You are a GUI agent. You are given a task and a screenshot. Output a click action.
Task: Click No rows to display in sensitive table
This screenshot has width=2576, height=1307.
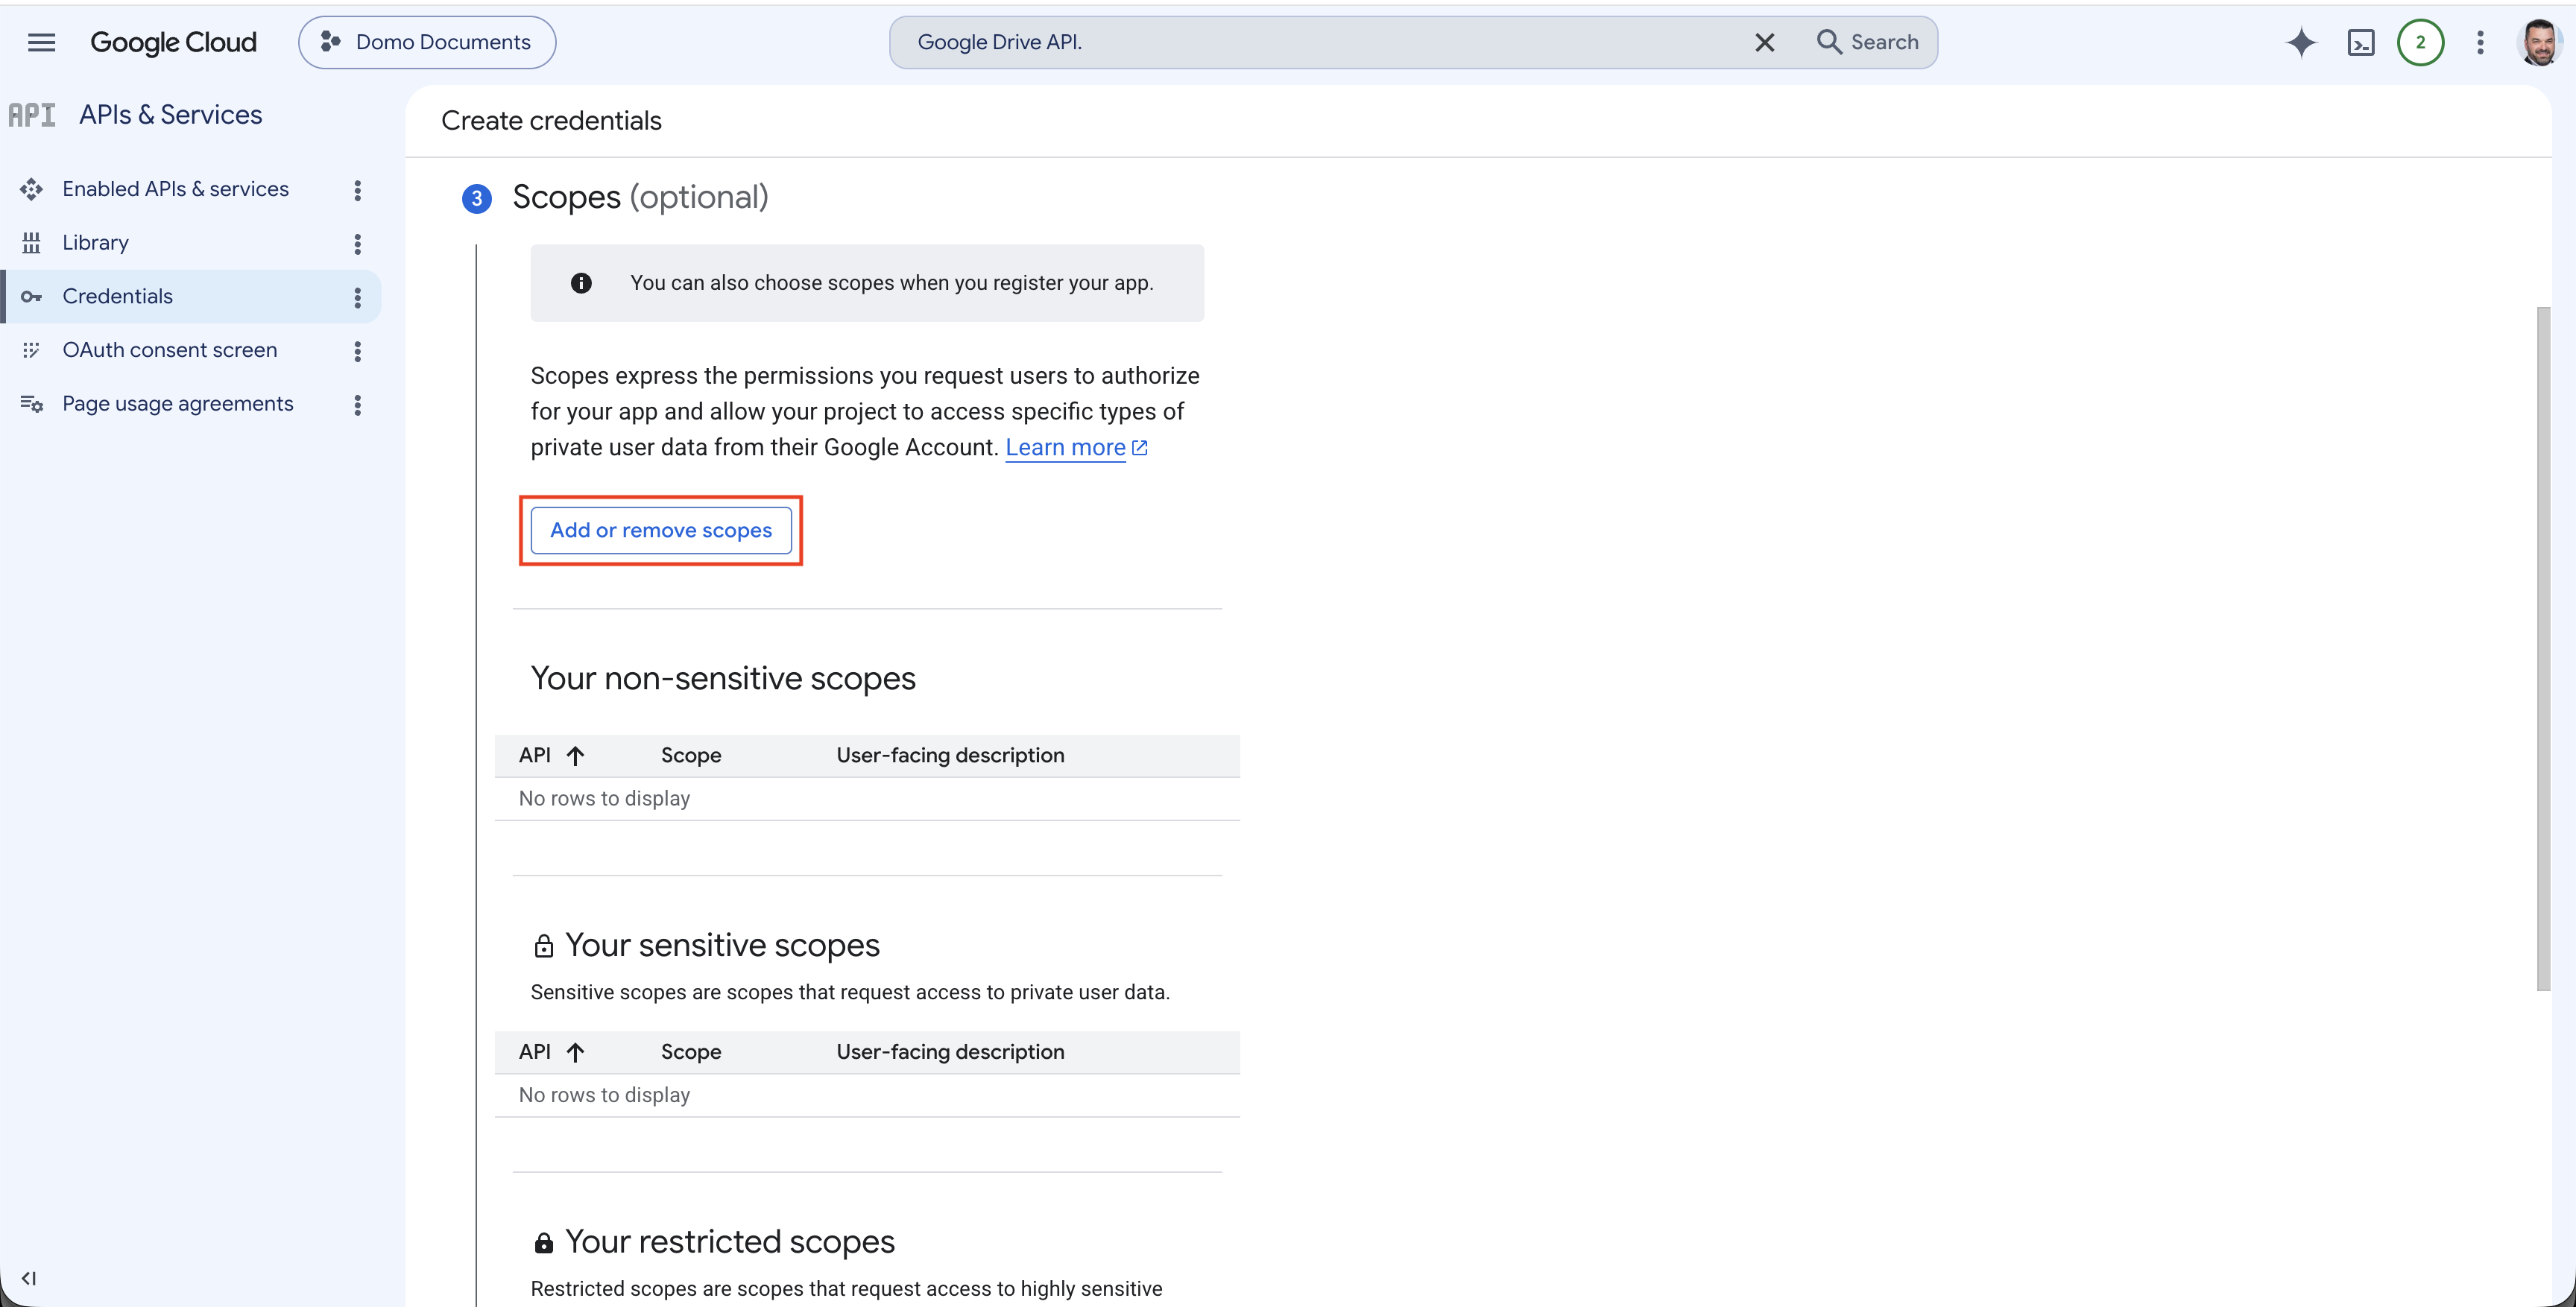click(604, 1095)
